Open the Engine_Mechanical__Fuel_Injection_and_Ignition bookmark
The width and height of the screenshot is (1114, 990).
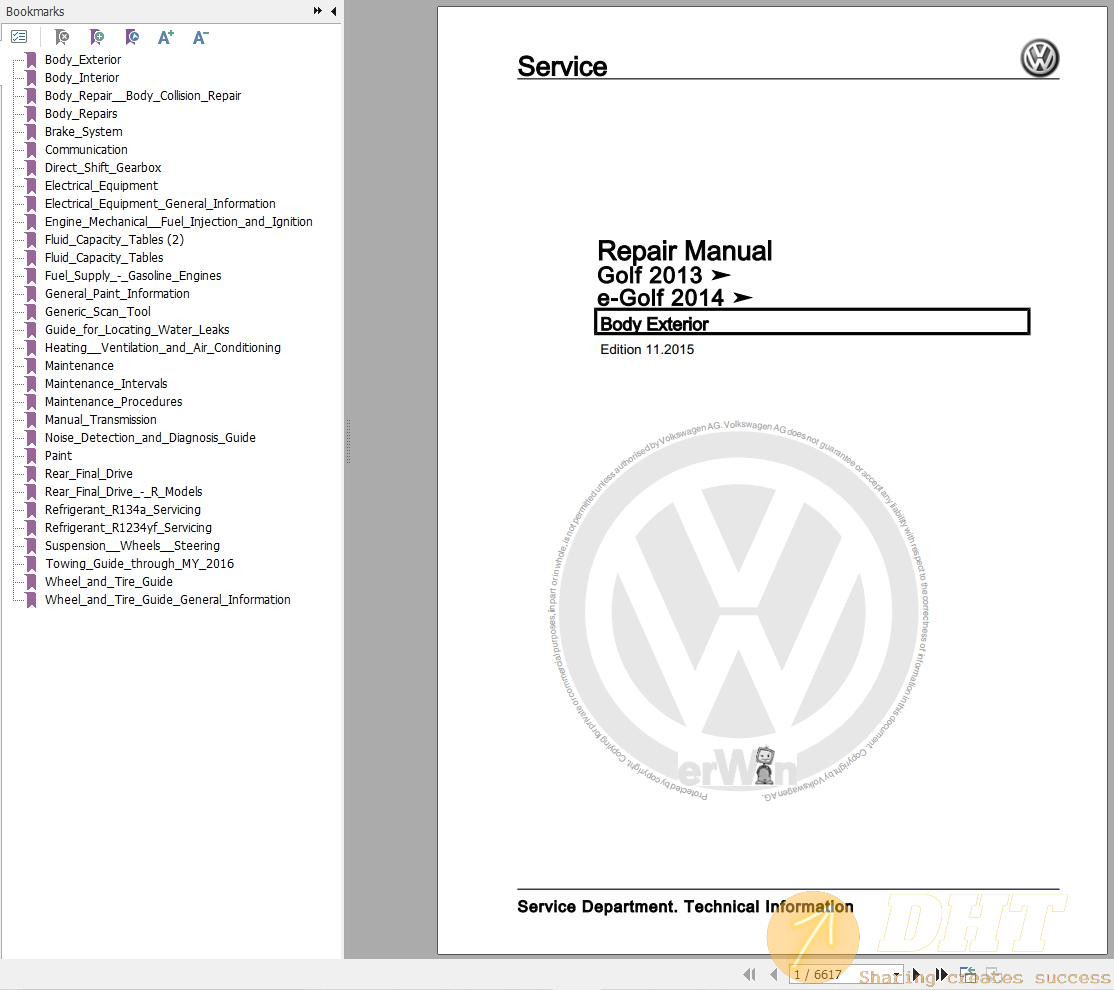178,222
